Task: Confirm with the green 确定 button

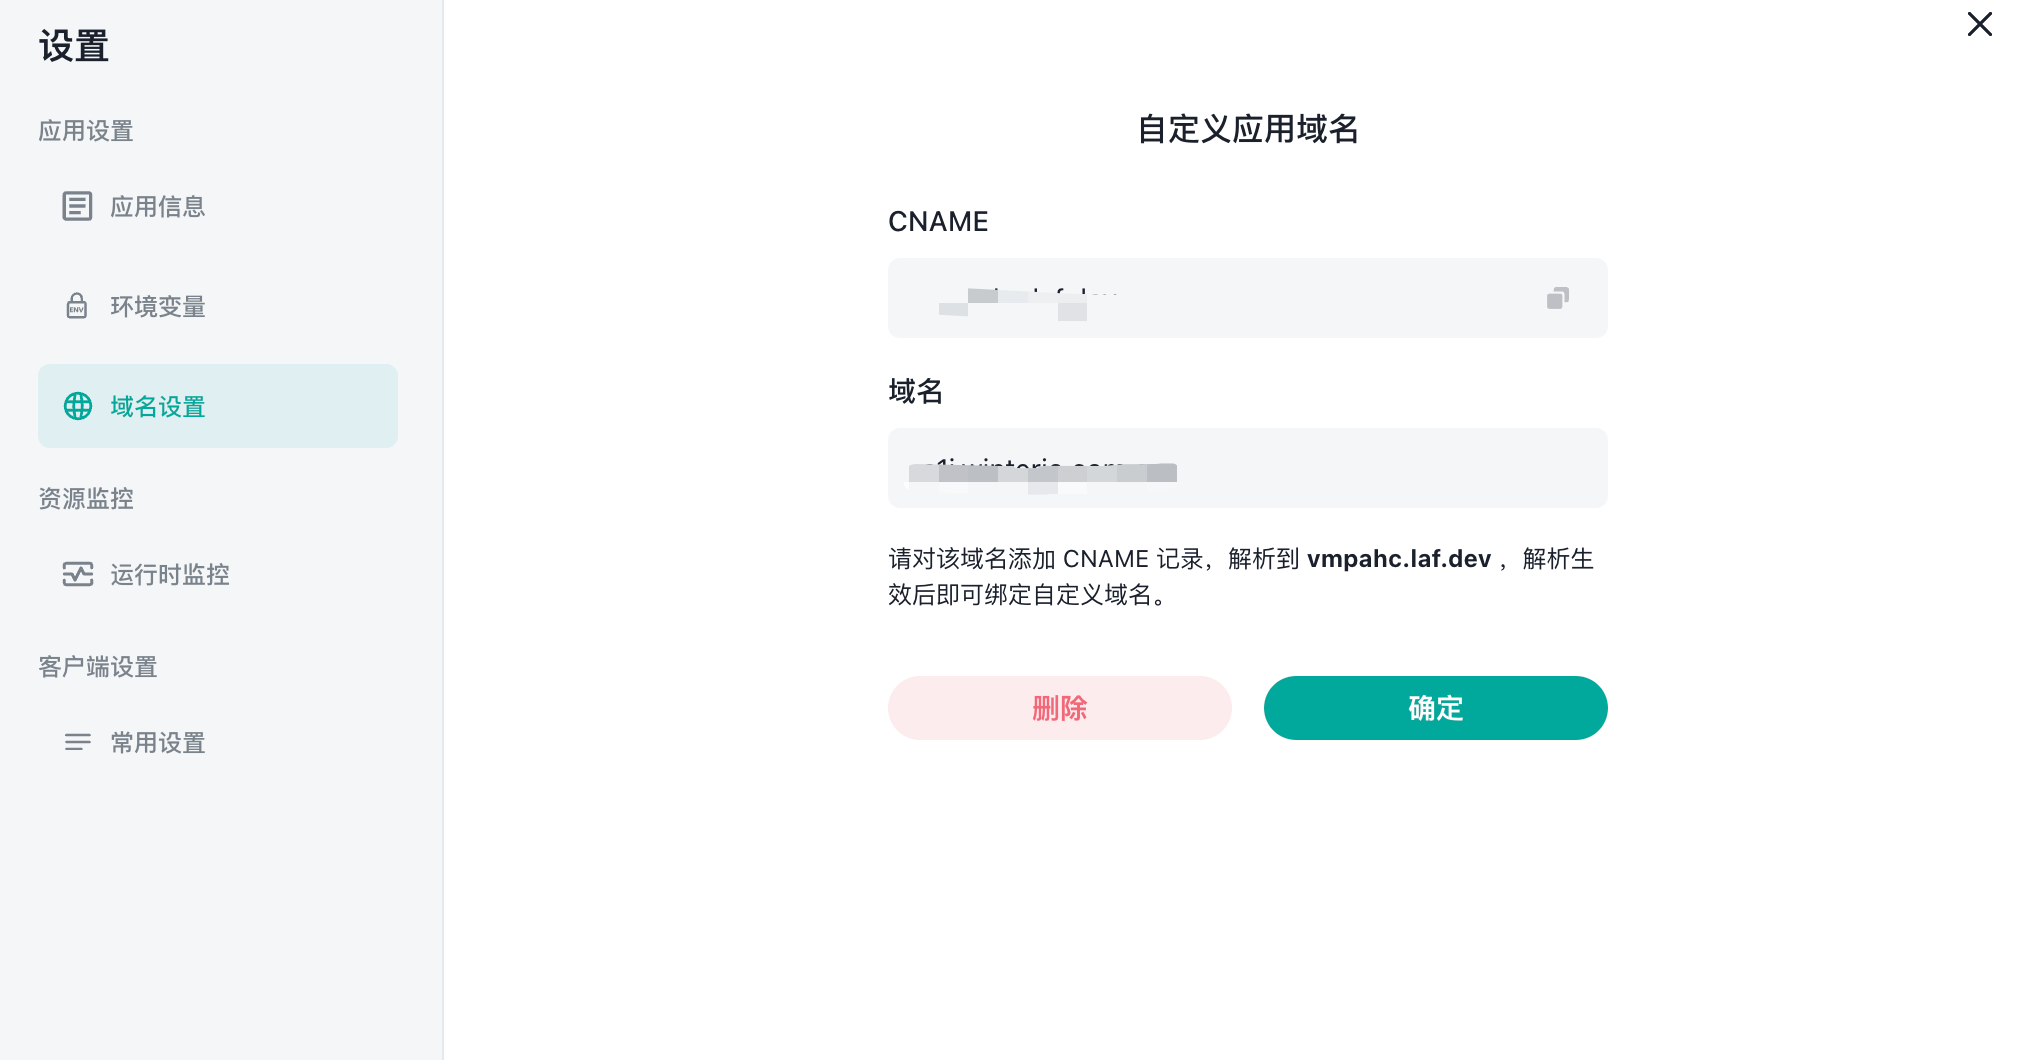Action: tap(1436, 708)
